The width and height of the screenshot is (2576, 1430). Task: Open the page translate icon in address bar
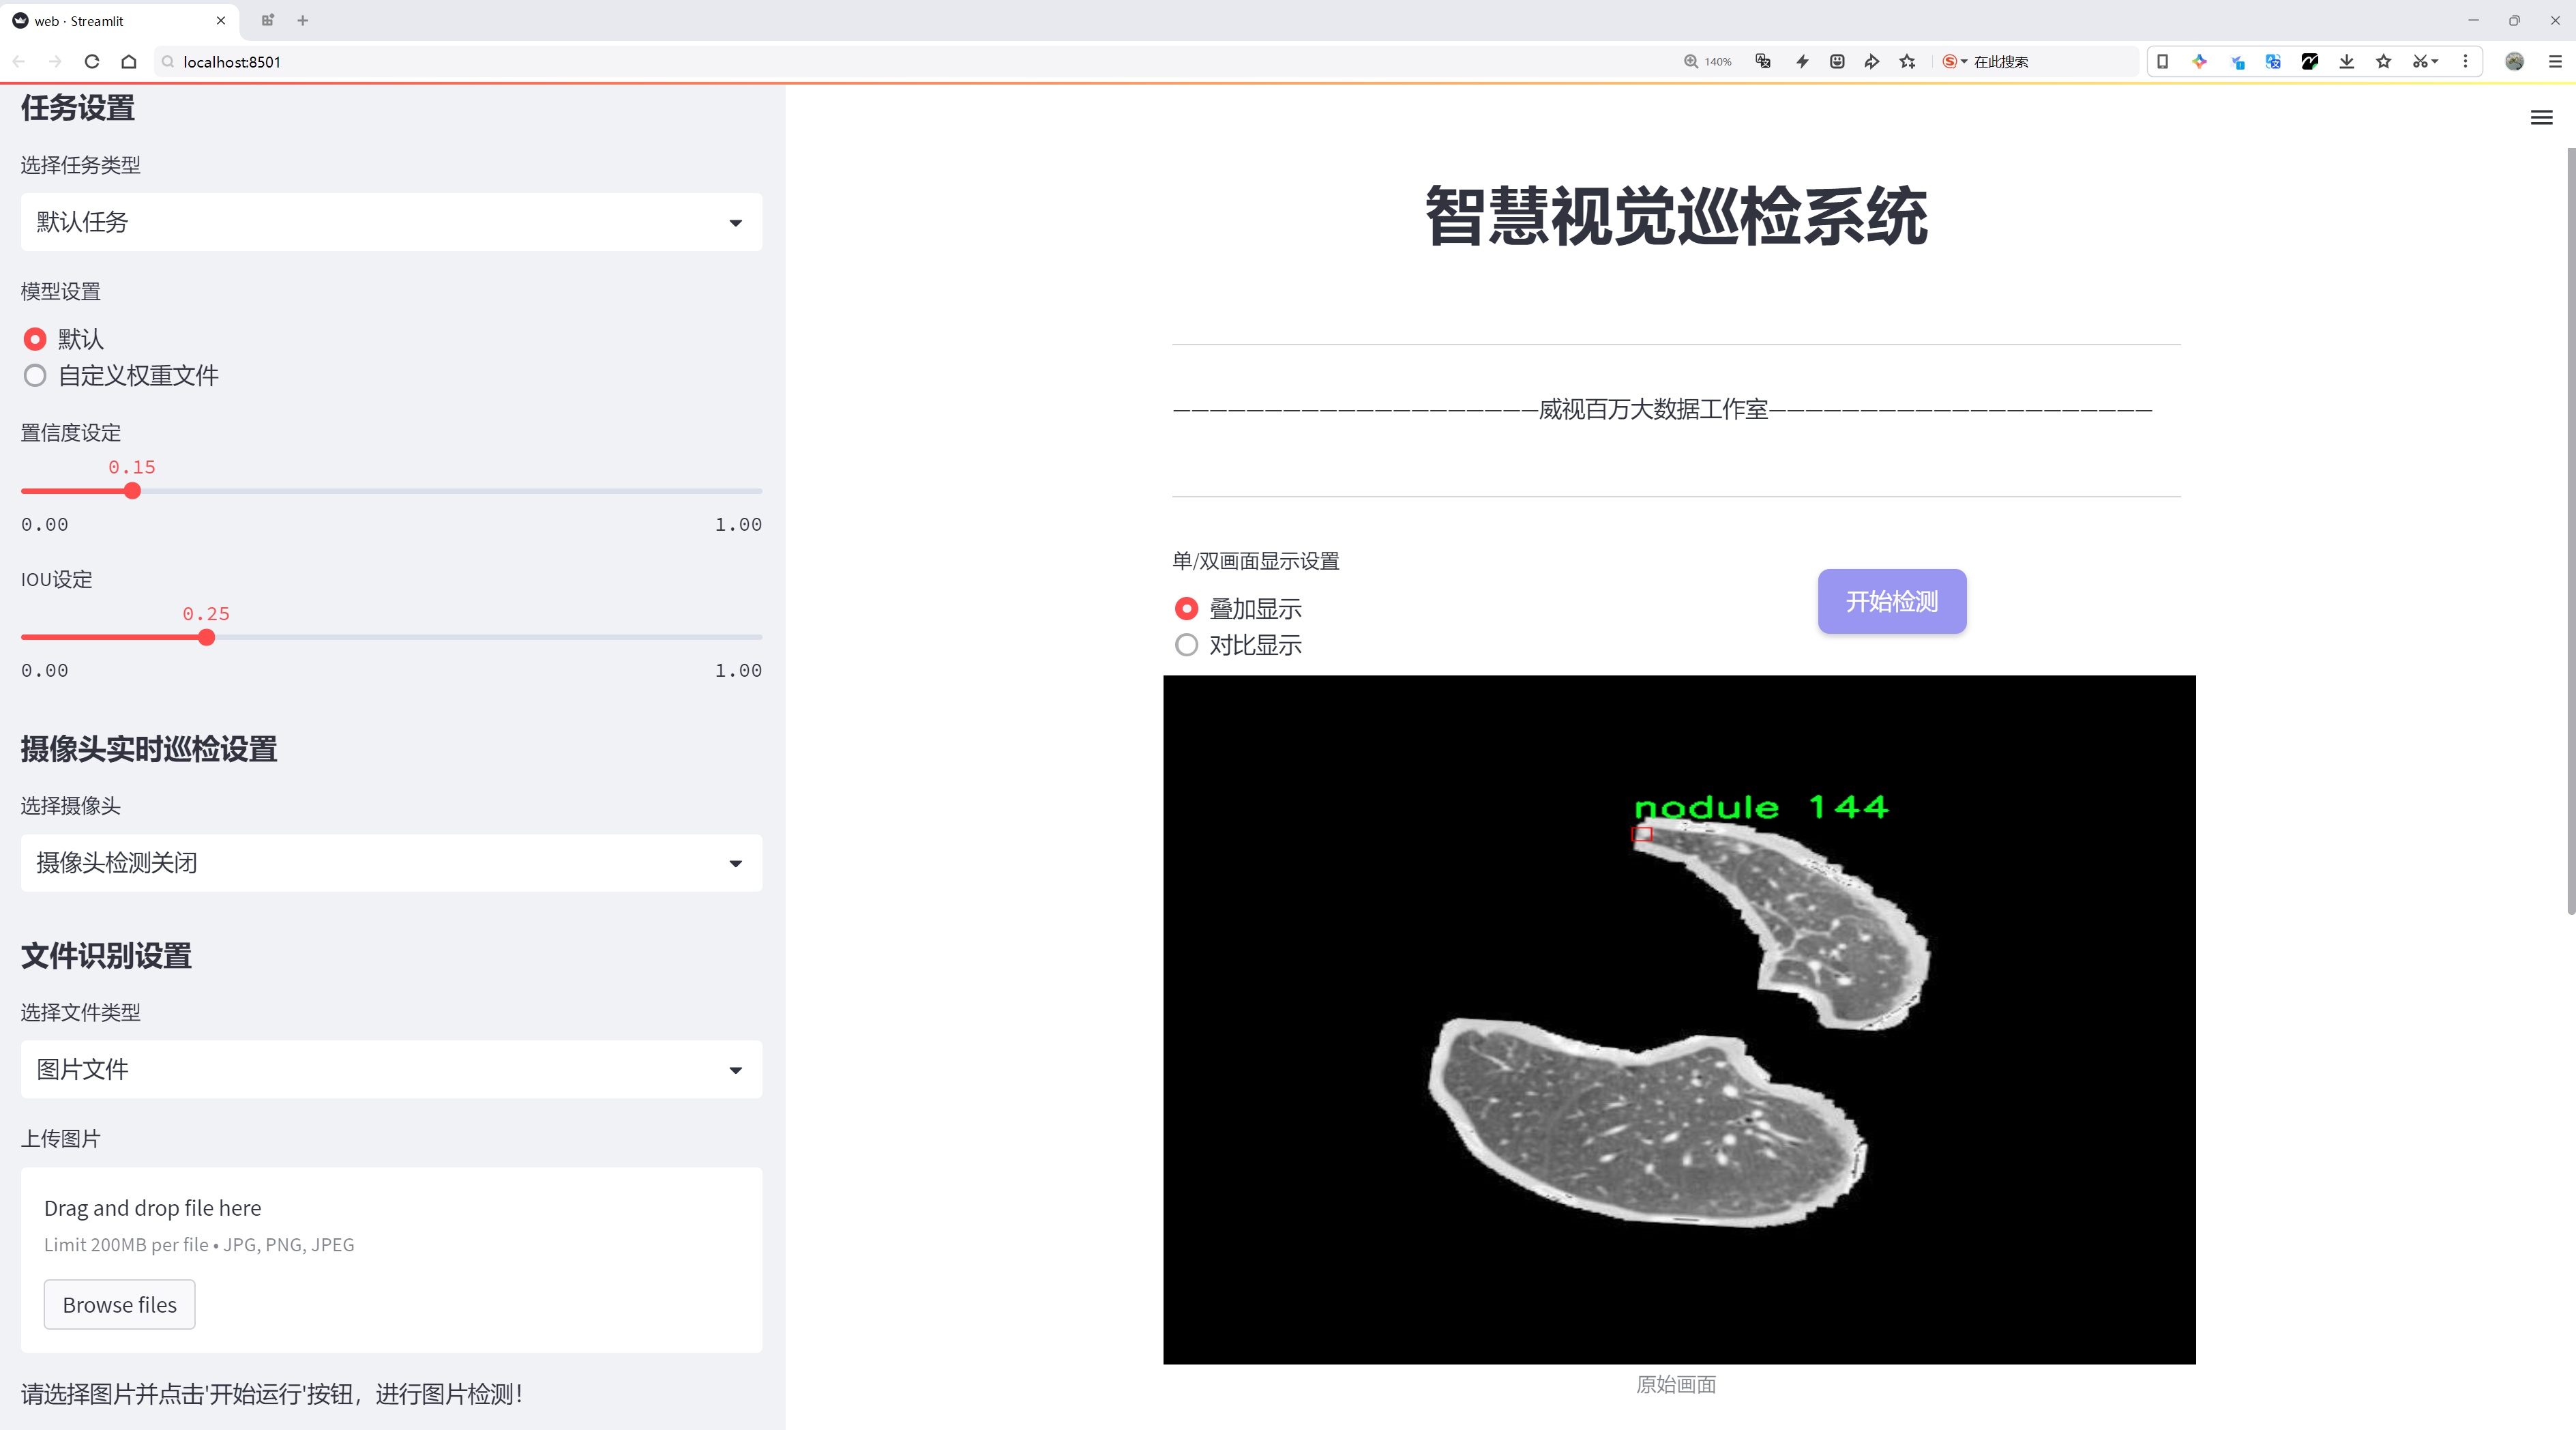[x=1763, y=61]
